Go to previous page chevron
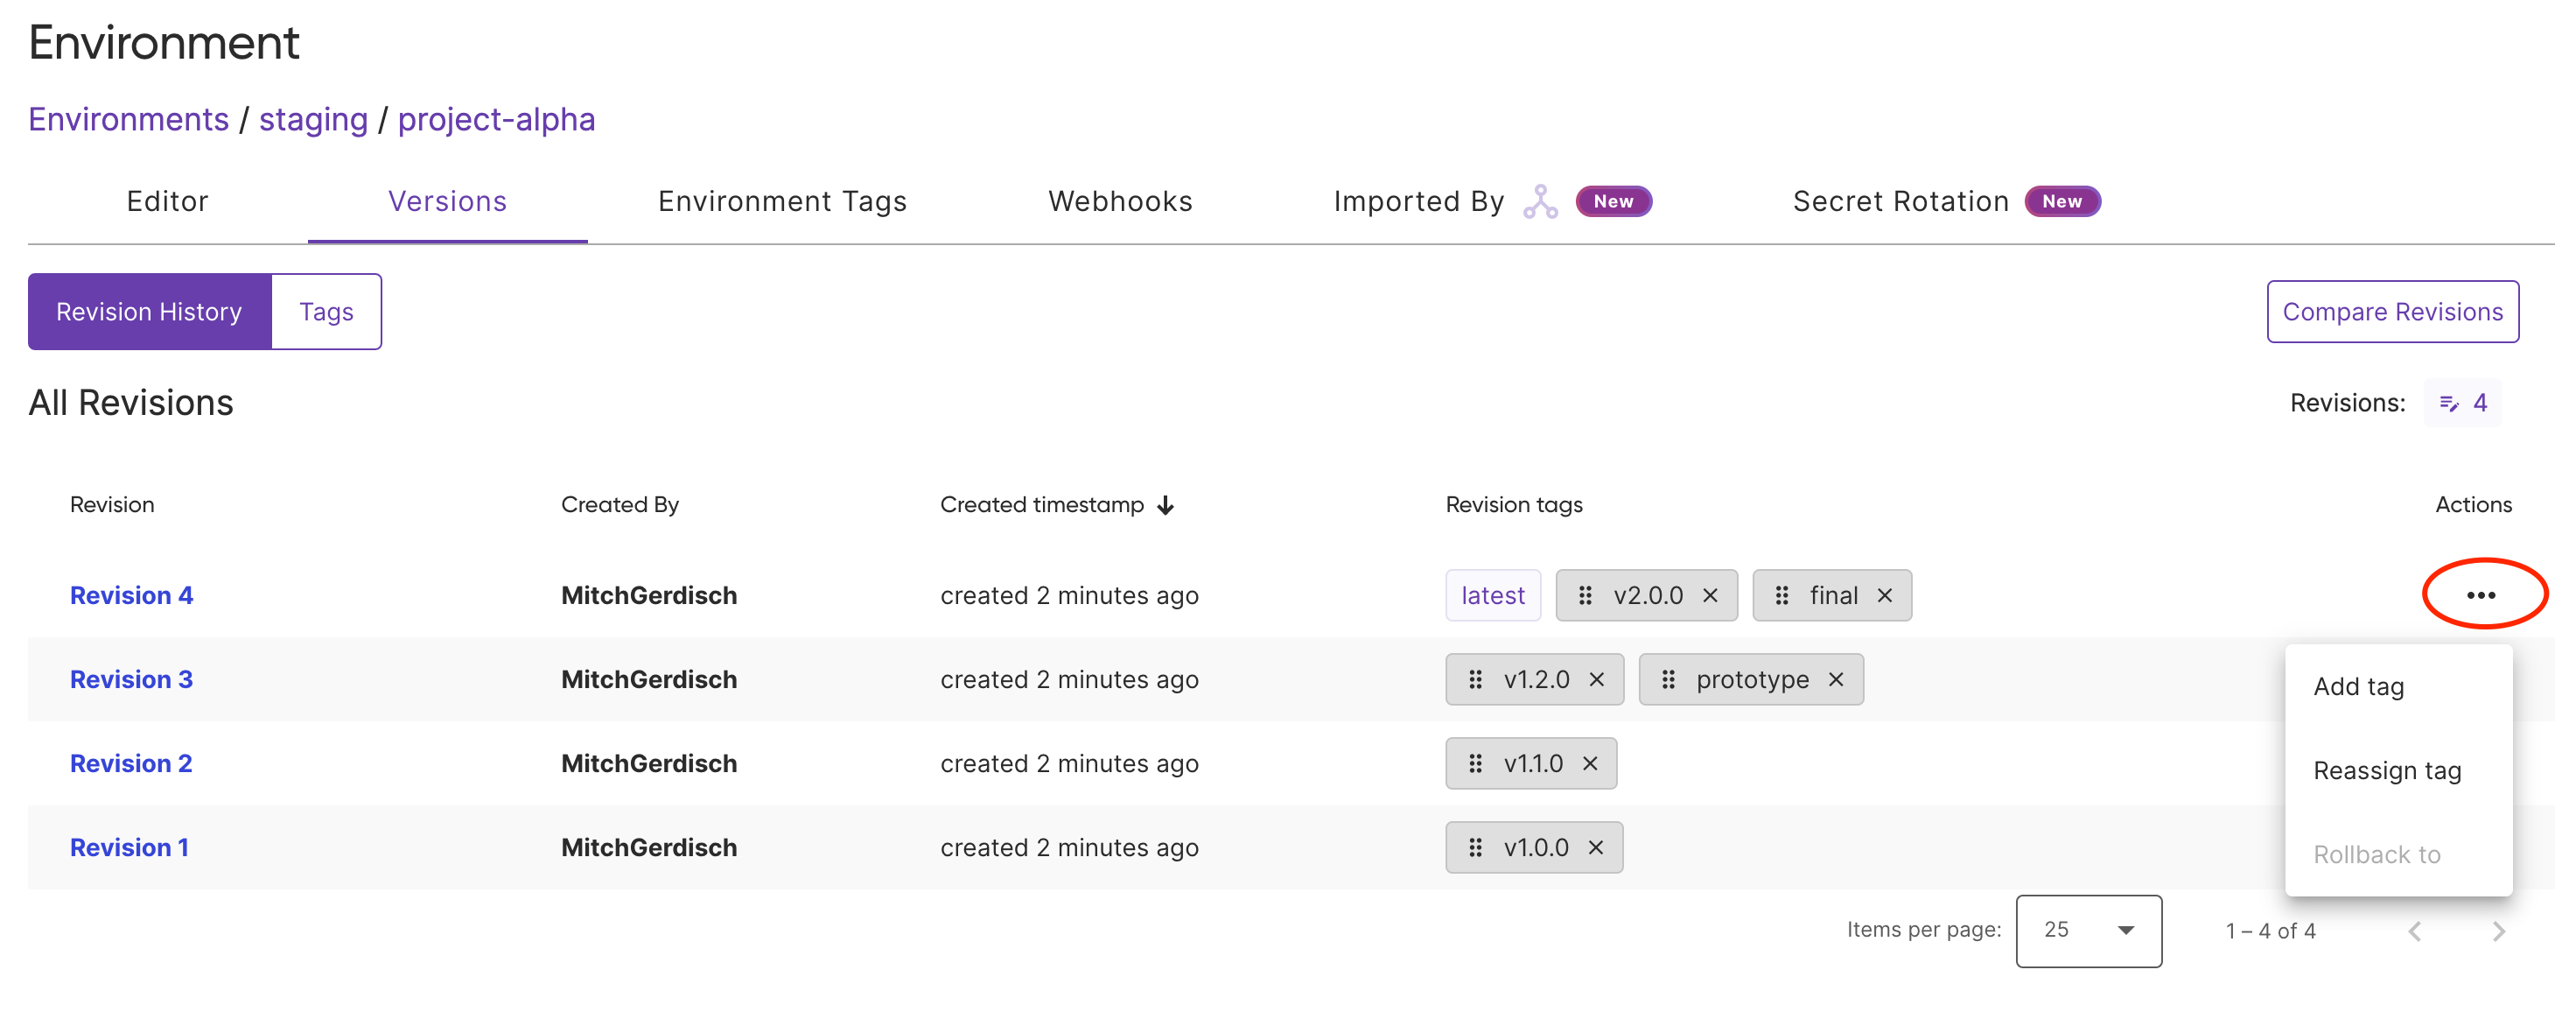This screenshot has width=2576, height=1026. click(2414, 931)
